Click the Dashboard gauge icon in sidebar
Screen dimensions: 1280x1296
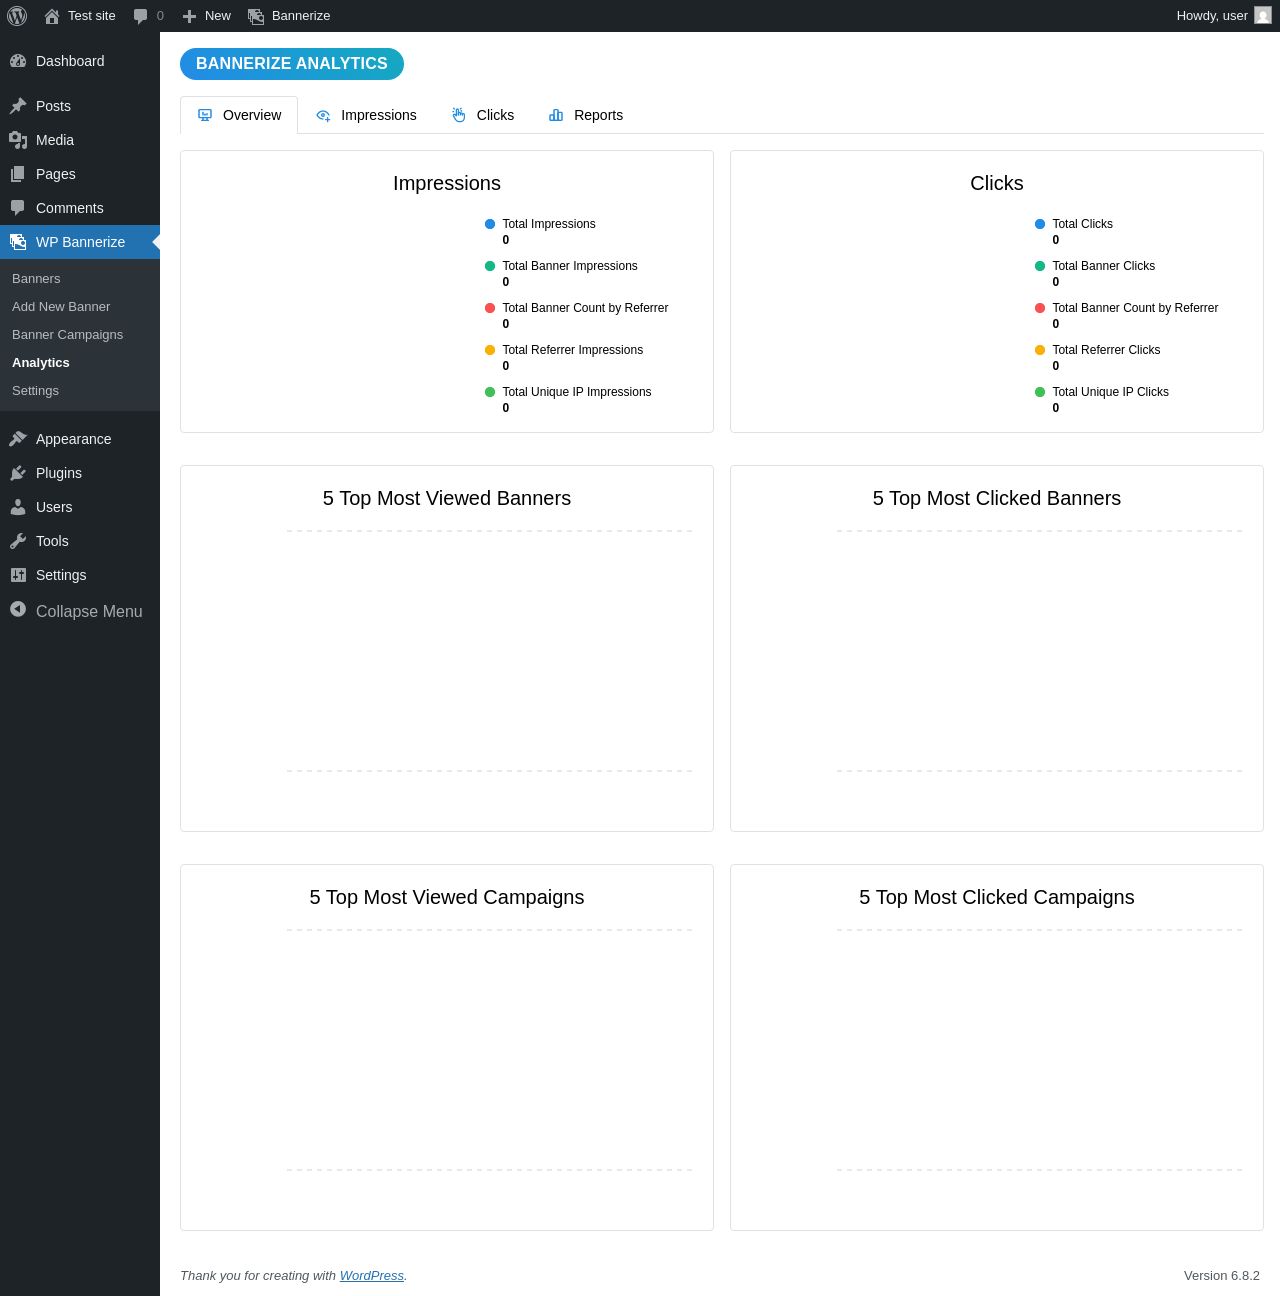18,61
